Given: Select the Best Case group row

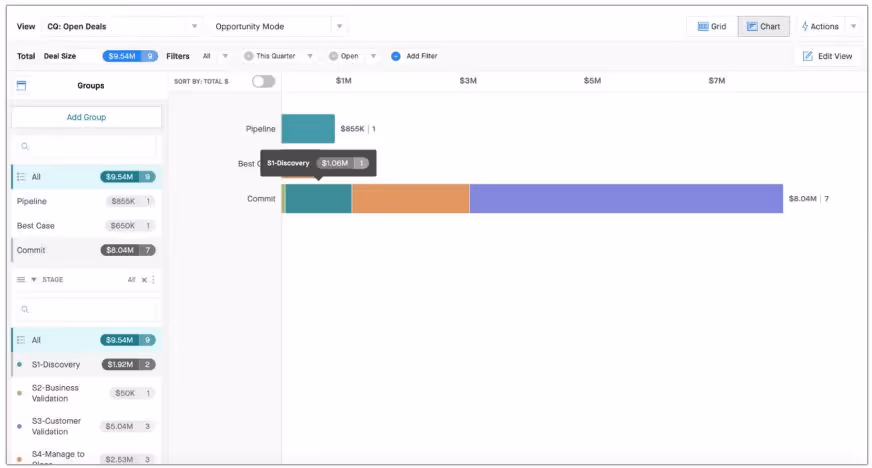Looking at the screenshot, I should point(86,226).
